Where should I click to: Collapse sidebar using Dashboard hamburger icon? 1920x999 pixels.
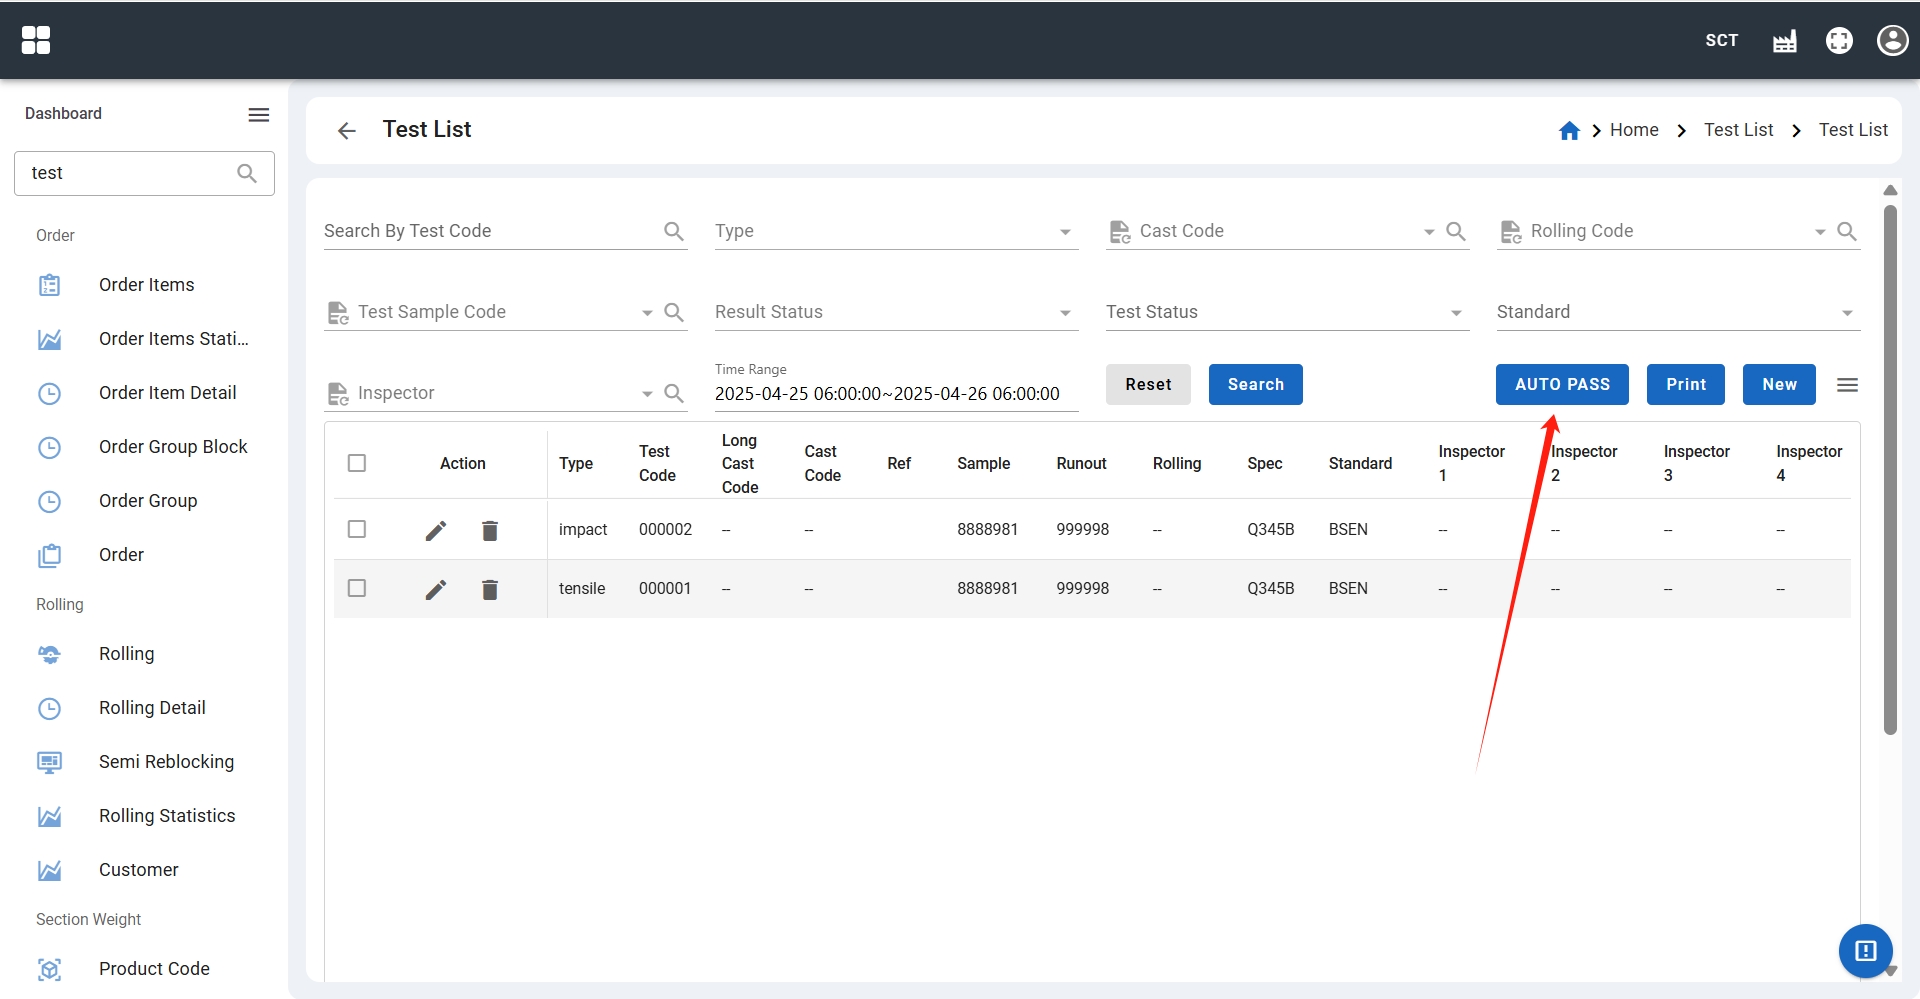pyautogui.click(x=259, y=114)
